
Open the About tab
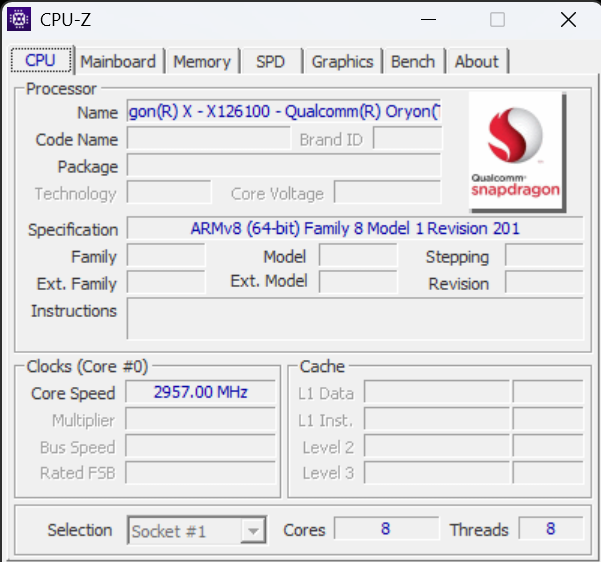(x=477, y=61)
